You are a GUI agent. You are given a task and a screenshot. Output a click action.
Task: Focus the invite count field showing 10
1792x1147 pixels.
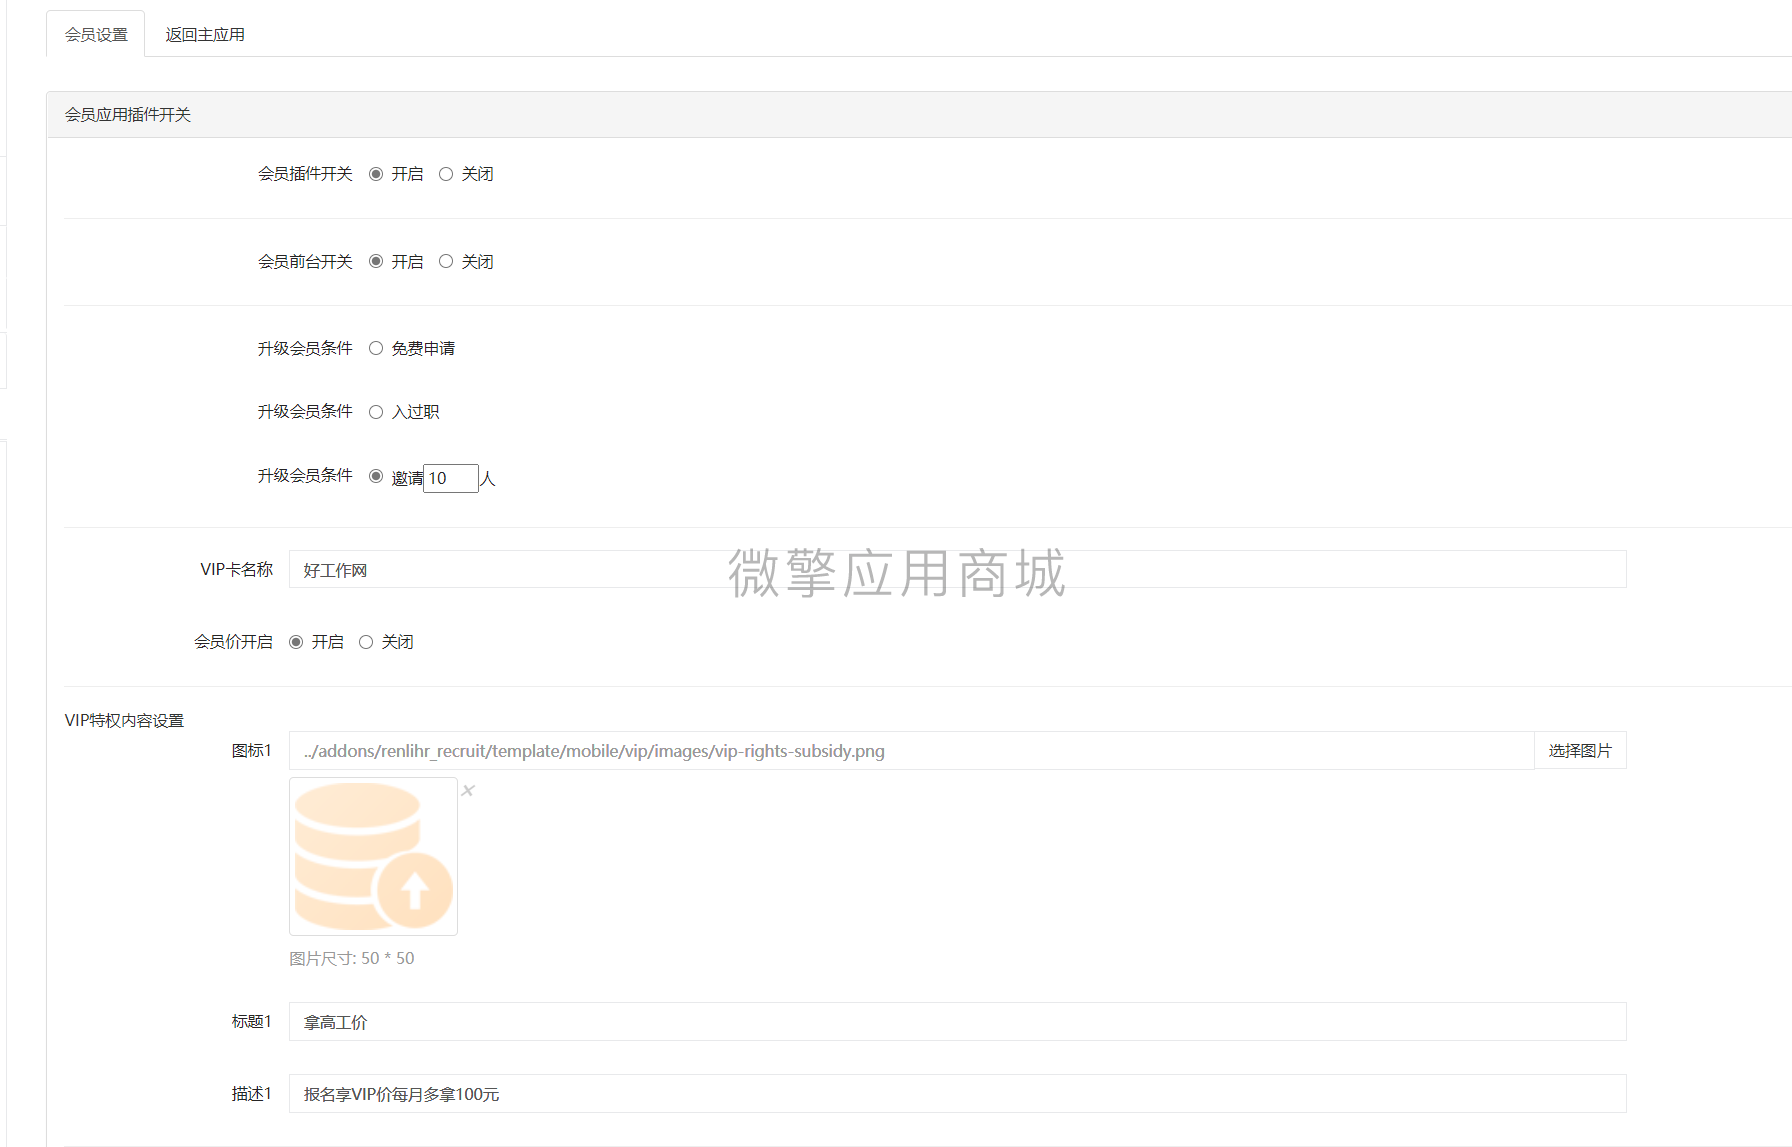tap(451, 478)
